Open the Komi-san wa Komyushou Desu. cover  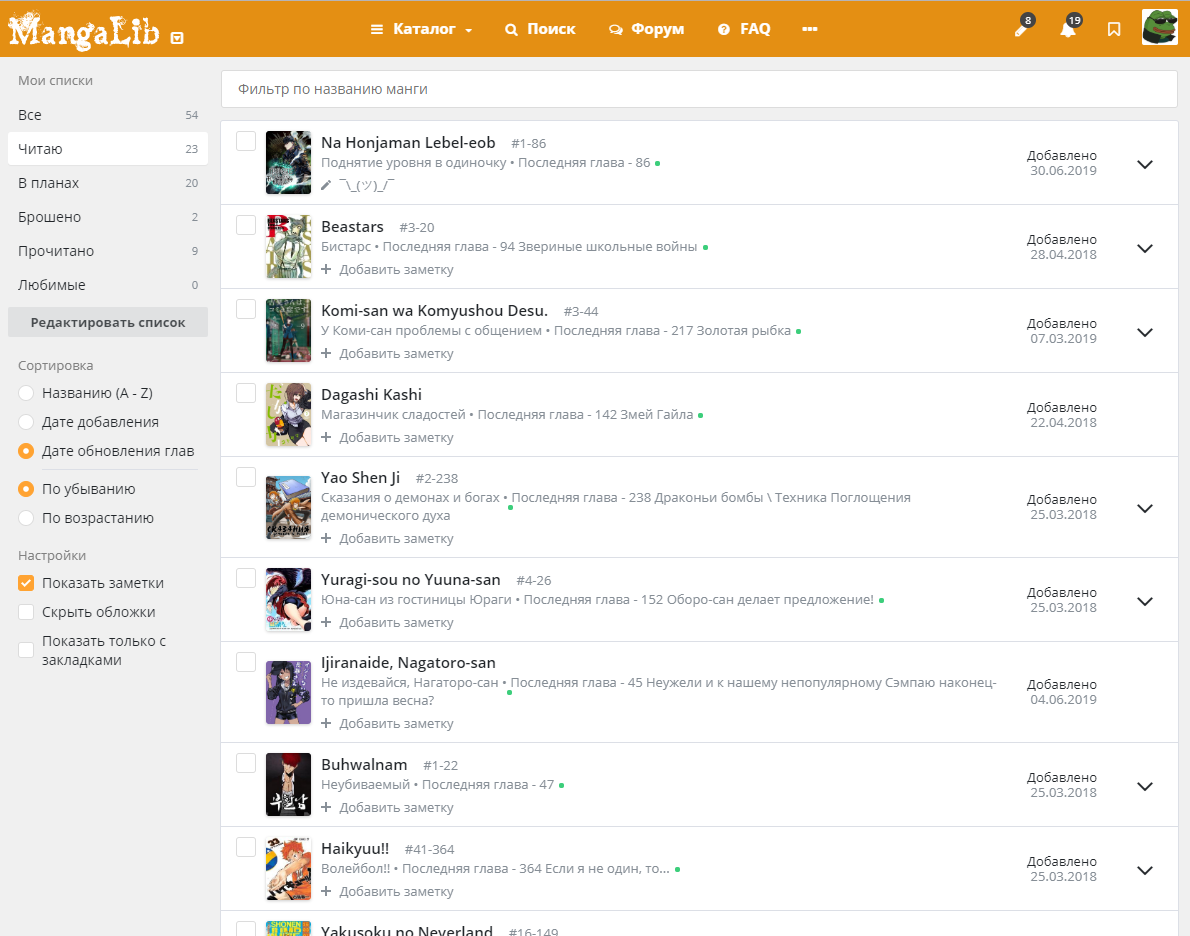point(288,330)
